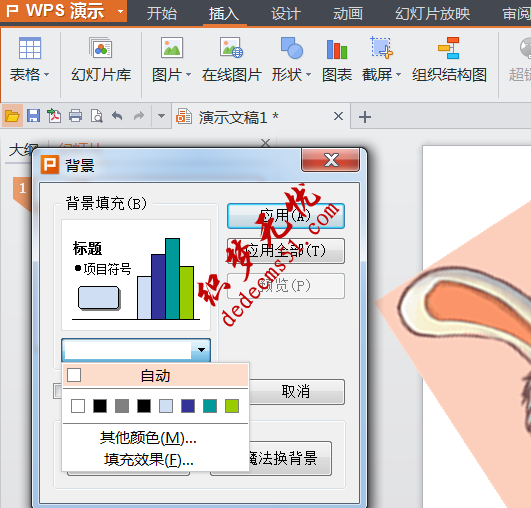
Task: Click the Print Preview icon
Action: pyautogui.click(x=97, y=116)
